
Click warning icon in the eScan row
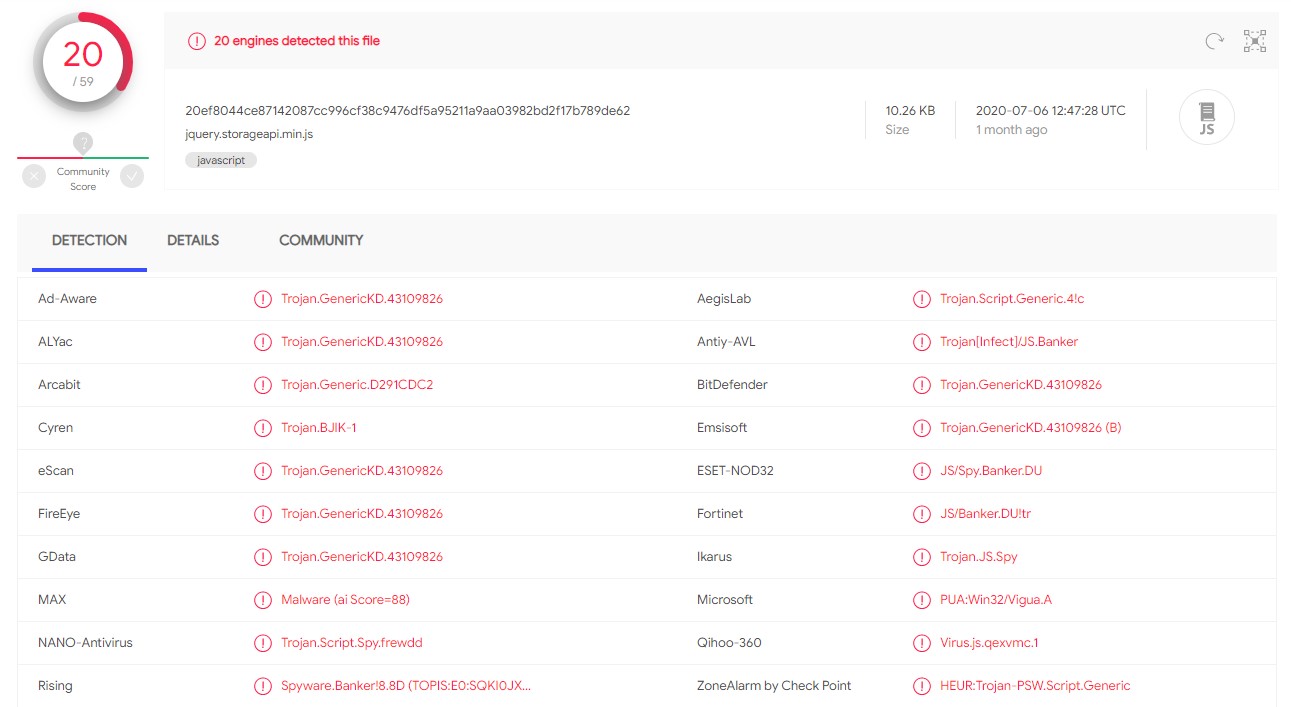click(263, 471)
